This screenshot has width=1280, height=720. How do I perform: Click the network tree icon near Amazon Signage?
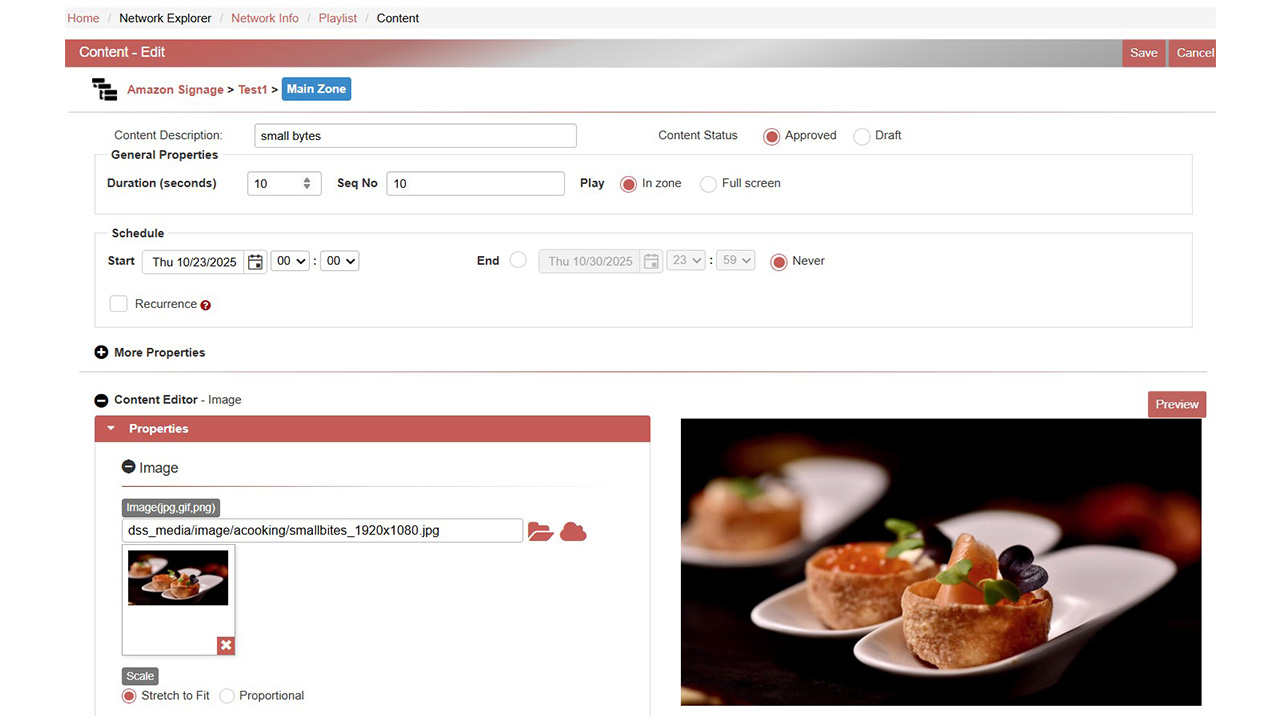pos(104,89)
